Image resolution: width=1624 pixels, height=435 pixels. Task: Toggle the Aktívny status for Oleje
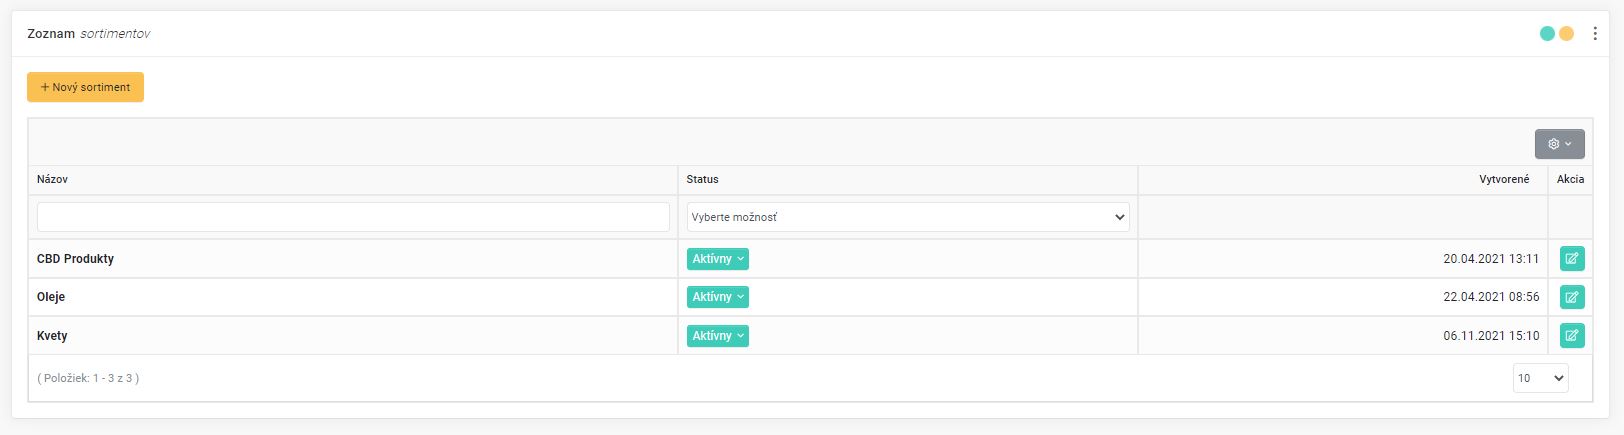pos(717,297)
